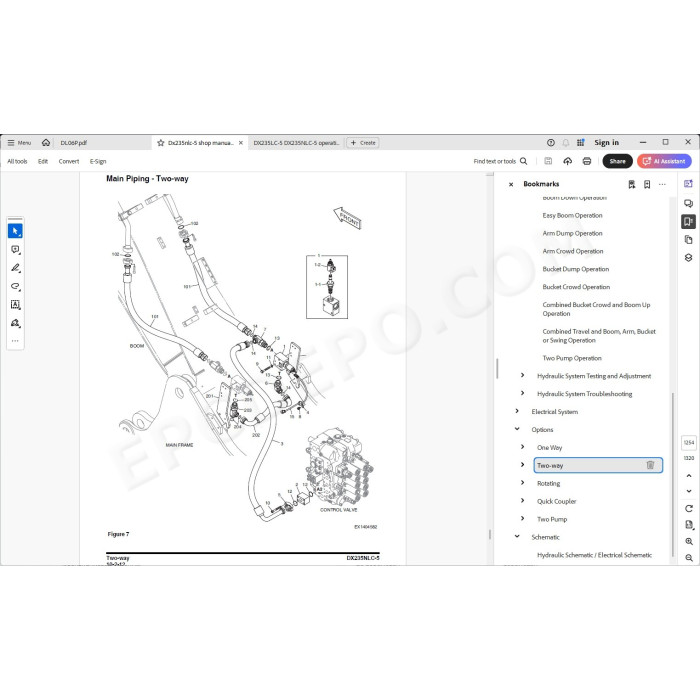This screenshot has height=700, width=700.
Task: Open the notifications bell icon
Action: point(566,143)
